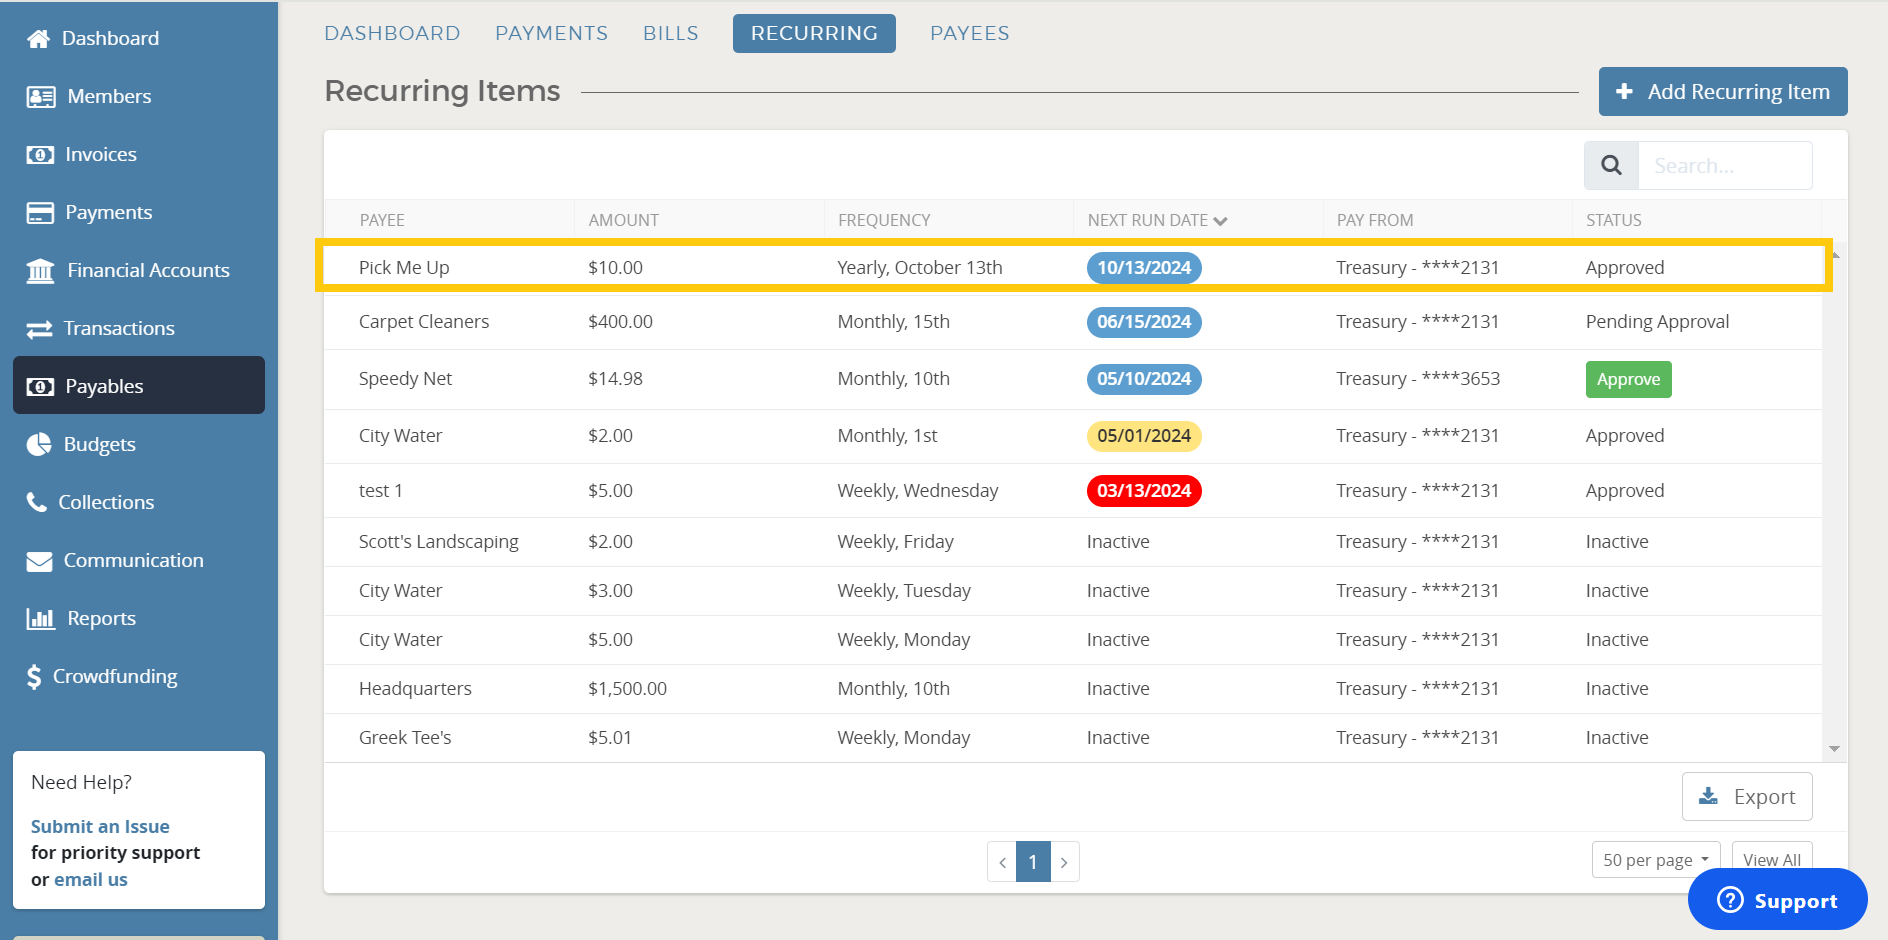Image resolution: width=1888 pixels, height=940 pixels.
Task: Open Collections via the phone icon
Action: point(37,503)
